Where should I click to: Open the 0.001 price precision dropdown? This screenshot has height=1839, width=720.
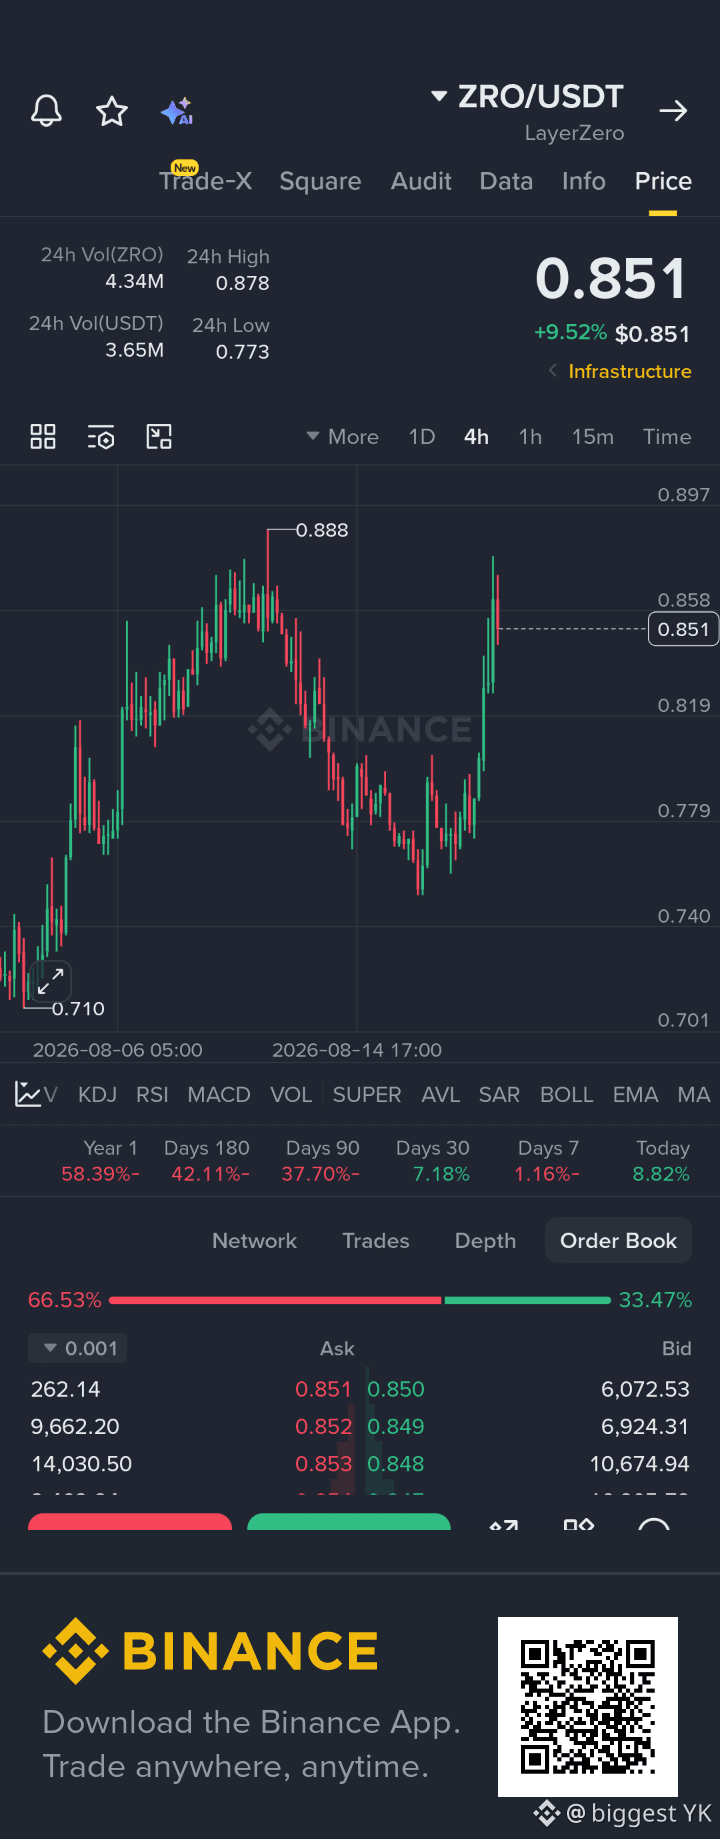(x=78, y=1348)
